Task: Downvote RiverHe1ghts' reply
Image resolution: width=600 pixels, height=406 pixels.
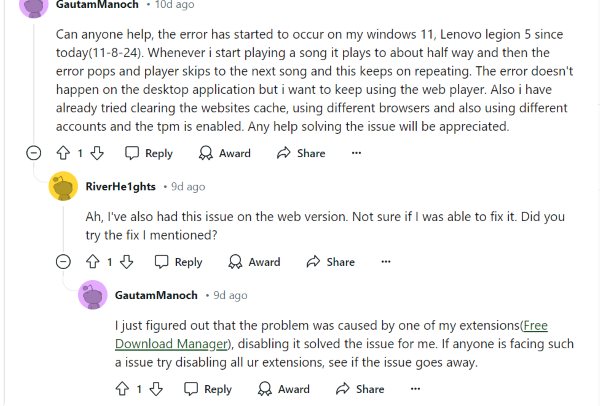Action: [x=127, y=262]
